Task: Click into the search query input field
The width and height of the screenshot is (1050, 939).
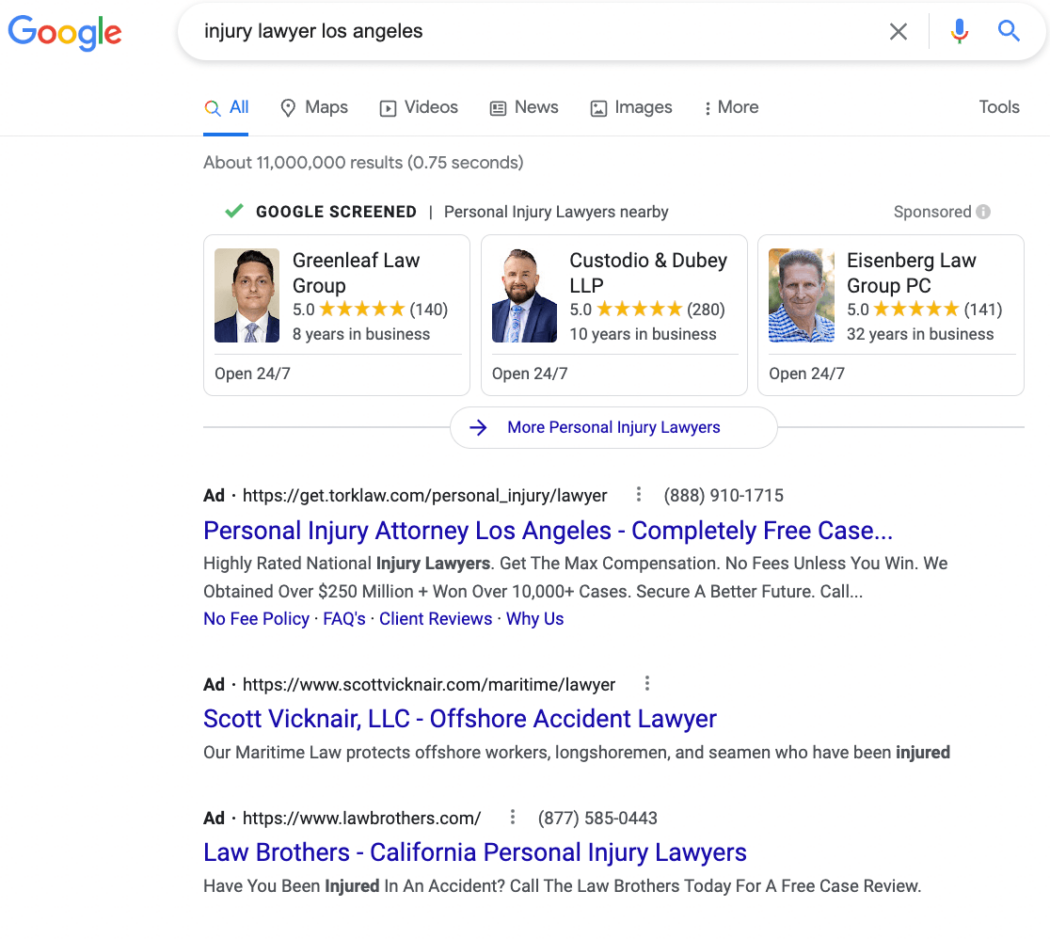Action: (536, 31)
